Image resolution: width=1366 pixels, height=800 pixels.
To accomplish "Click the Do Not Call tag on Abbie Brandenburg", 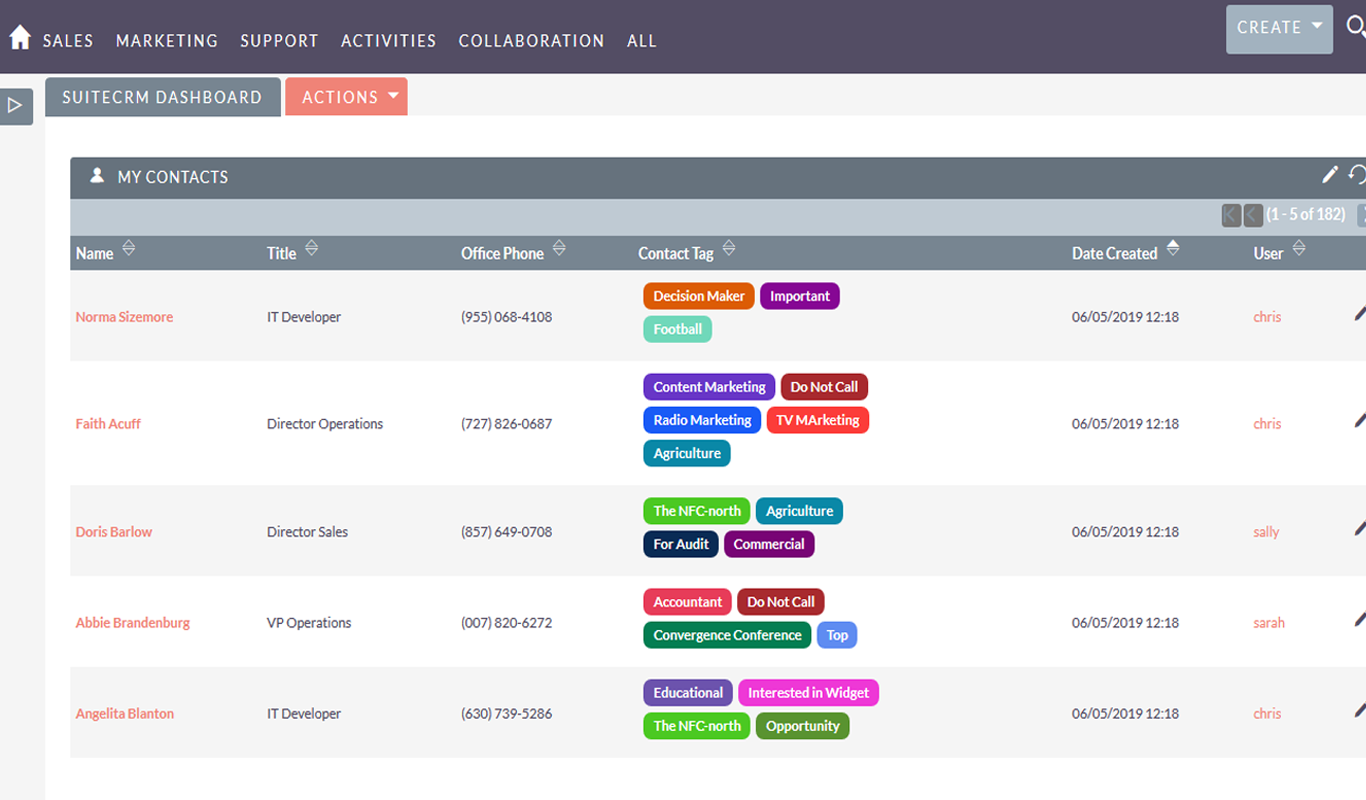I will click(x=781, y=601).
